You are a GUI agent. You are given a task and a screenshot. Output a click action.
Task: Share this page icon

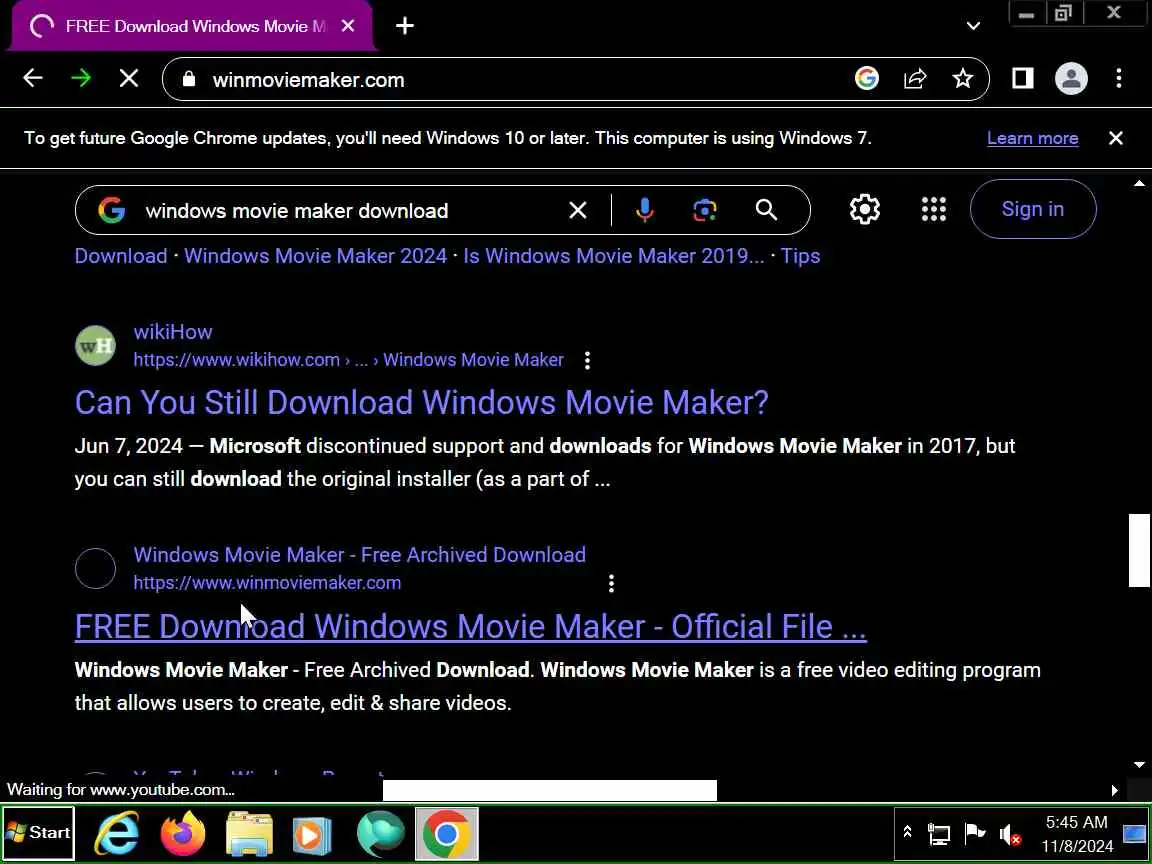tap(915, 79)
